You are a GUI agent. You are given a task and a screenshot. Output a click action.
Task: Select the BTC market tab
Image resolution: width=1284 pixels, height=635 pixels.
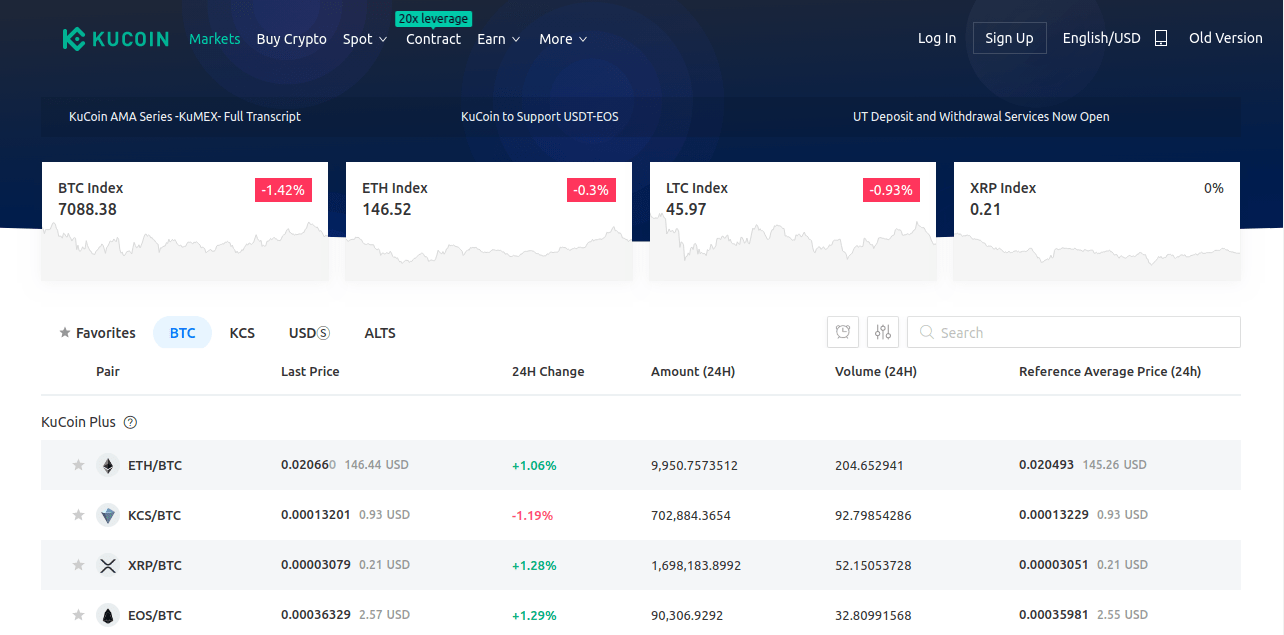click(182, 333)
